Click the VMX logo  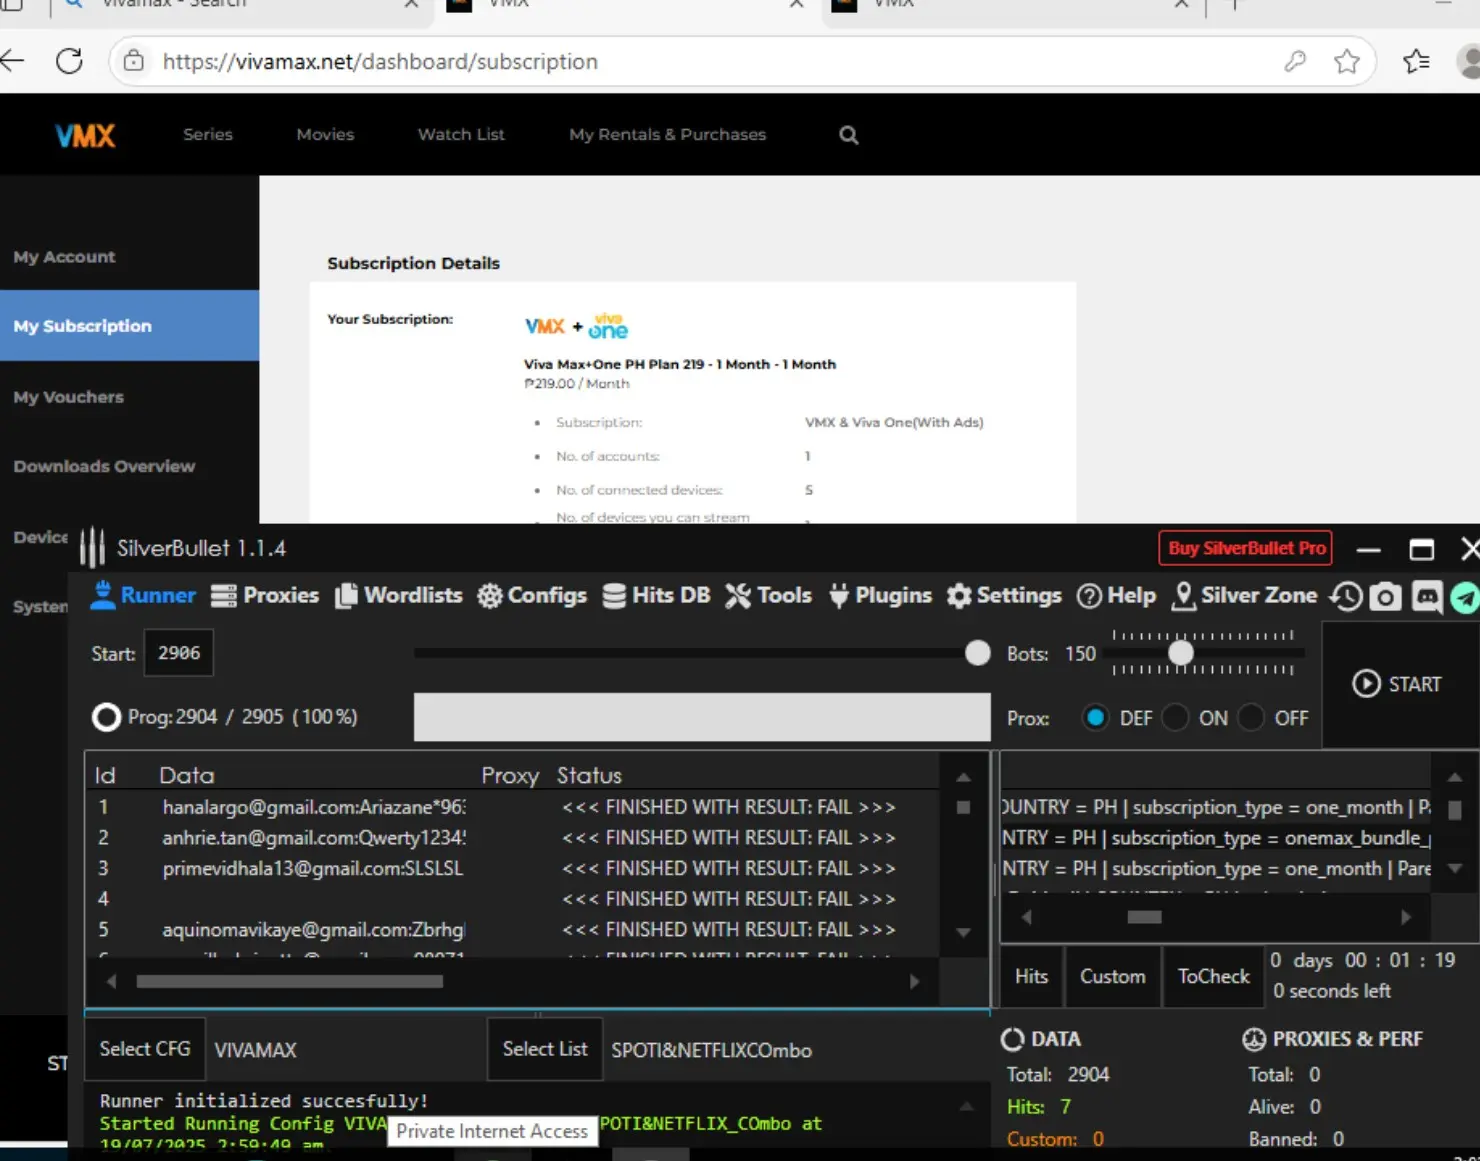pyautogui.click(x=85, y=135)
